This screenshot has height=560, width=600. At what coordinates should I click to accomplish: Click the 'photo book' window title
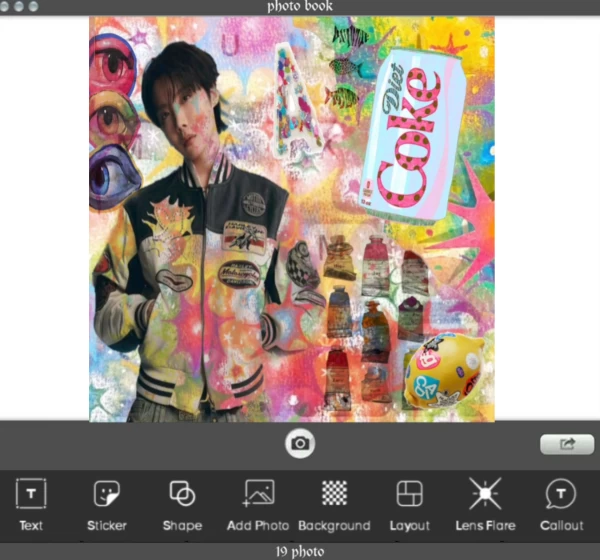pos(300,6)
